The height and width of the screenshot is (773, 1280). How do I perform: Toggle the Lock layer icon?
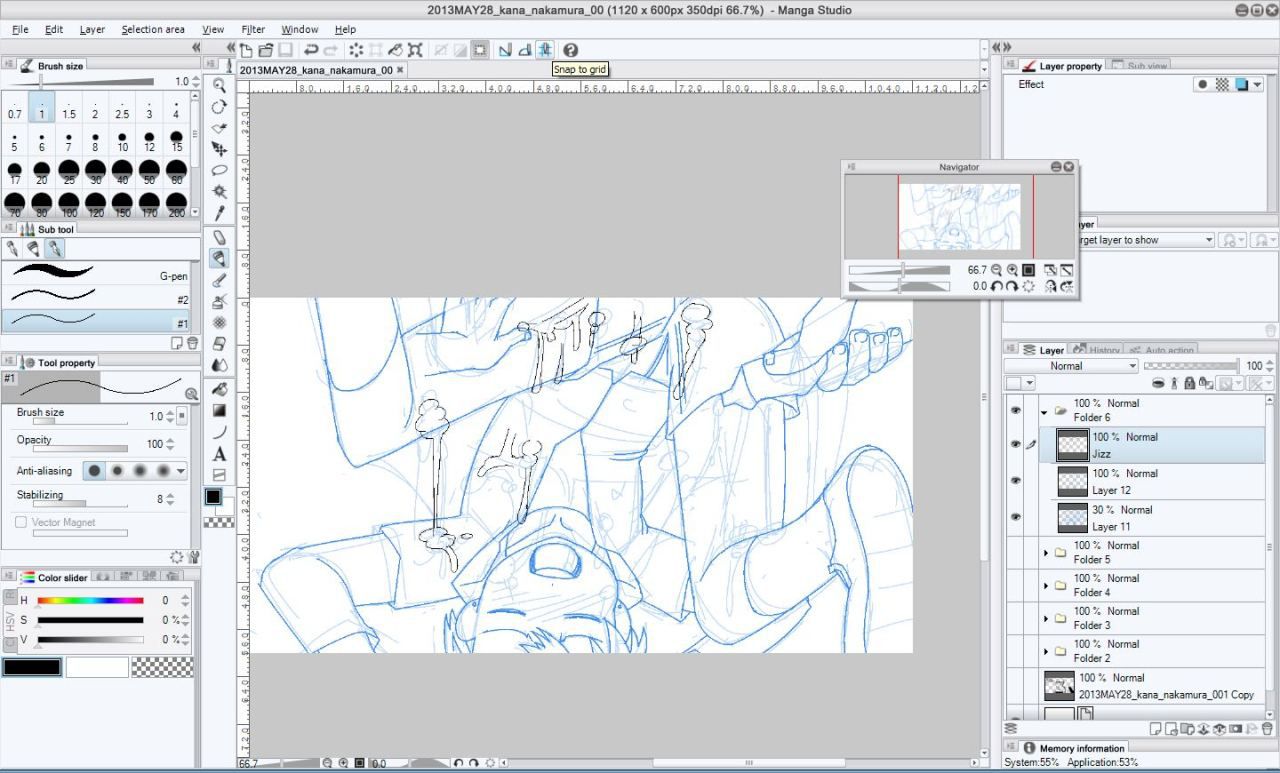coord(1189,383)
